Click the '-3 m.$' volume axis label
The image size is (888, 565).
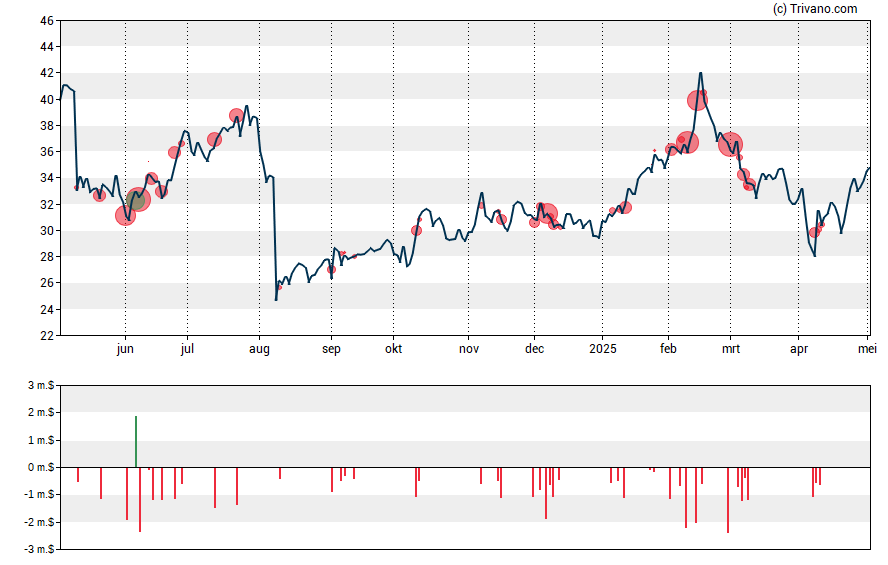pos(40,549)
